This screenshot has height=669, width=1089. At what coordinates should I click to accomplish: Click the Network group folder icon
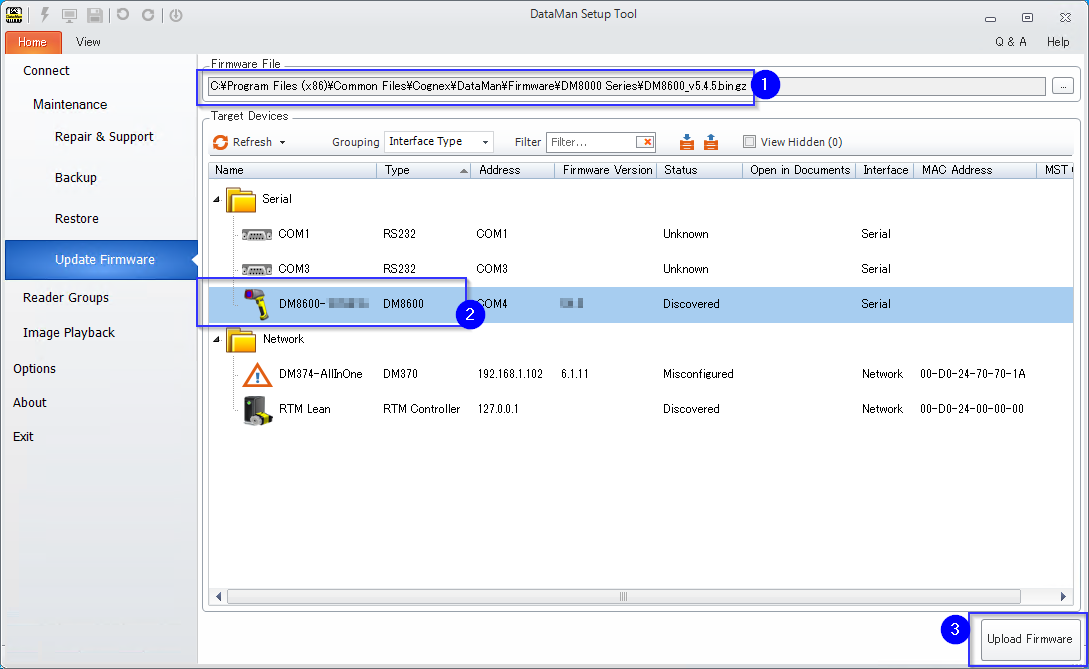[241, 340]
